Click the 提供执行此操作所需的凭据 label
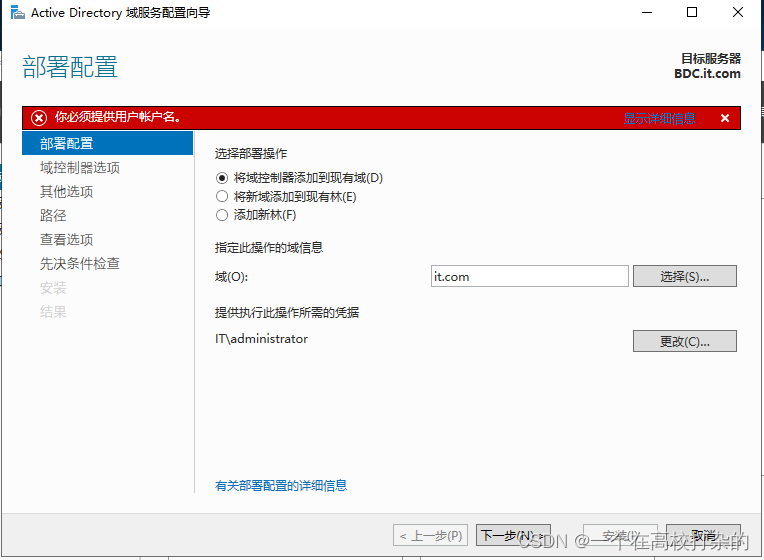This screenshot has width=764, height=560. (x=287, y=312)
